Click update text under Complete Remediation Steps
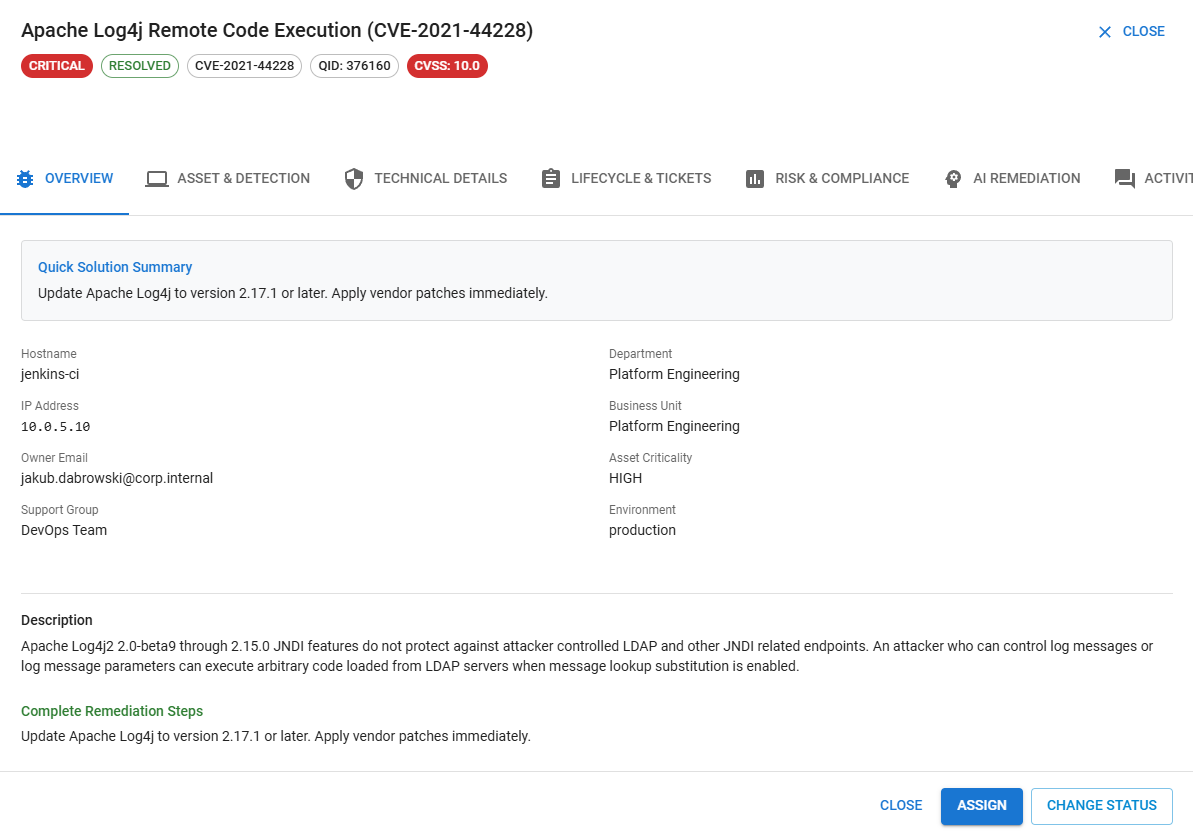The height and width of the screenshot is (832, 1193). point(275,737)
